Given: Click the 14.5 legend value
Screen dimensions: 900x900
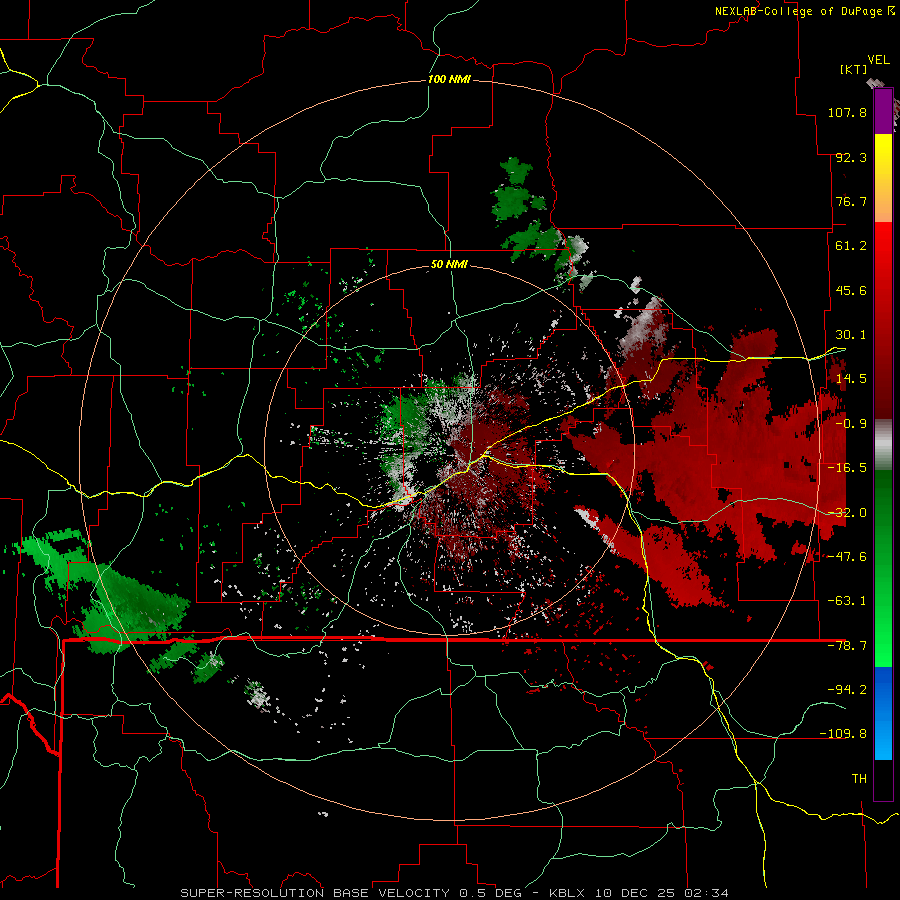Looking at the screenshot, I should (x=851, y=379).
